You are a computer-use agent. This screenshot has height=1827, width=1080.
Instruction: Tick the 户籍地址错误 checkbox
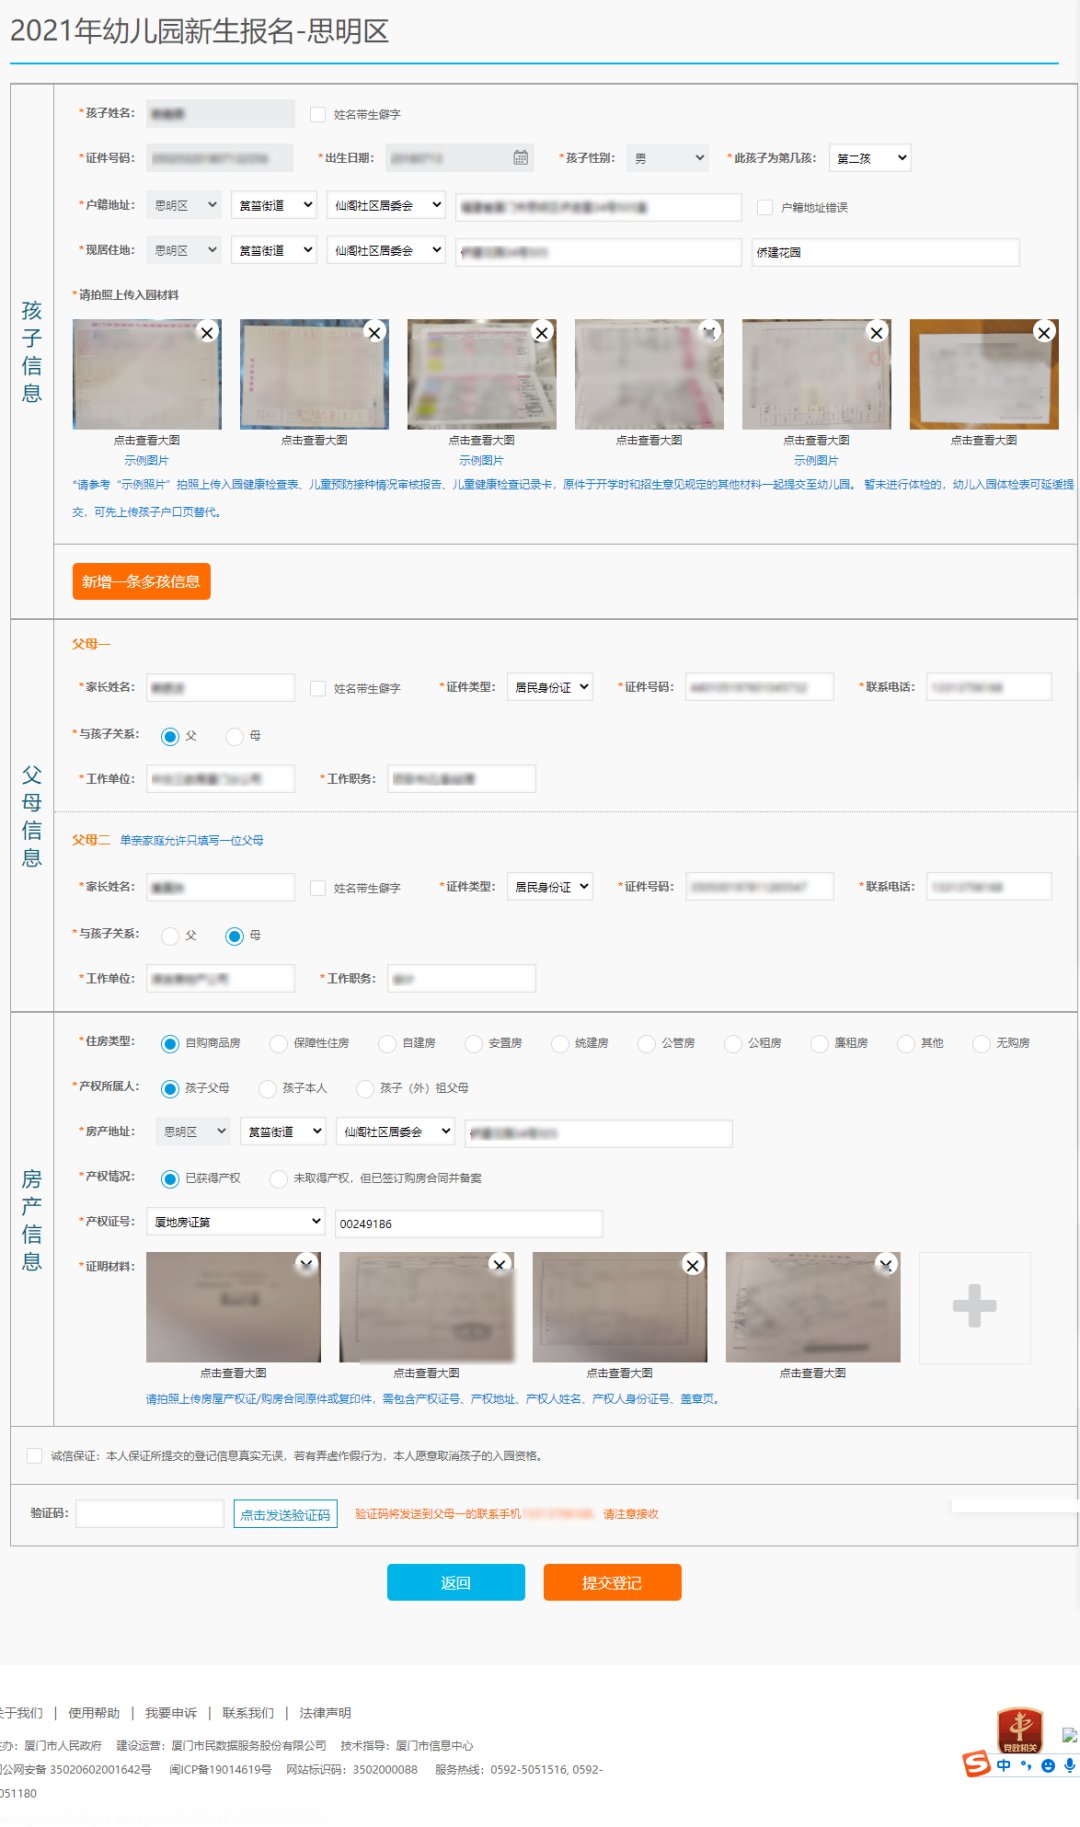pos(765,207)
